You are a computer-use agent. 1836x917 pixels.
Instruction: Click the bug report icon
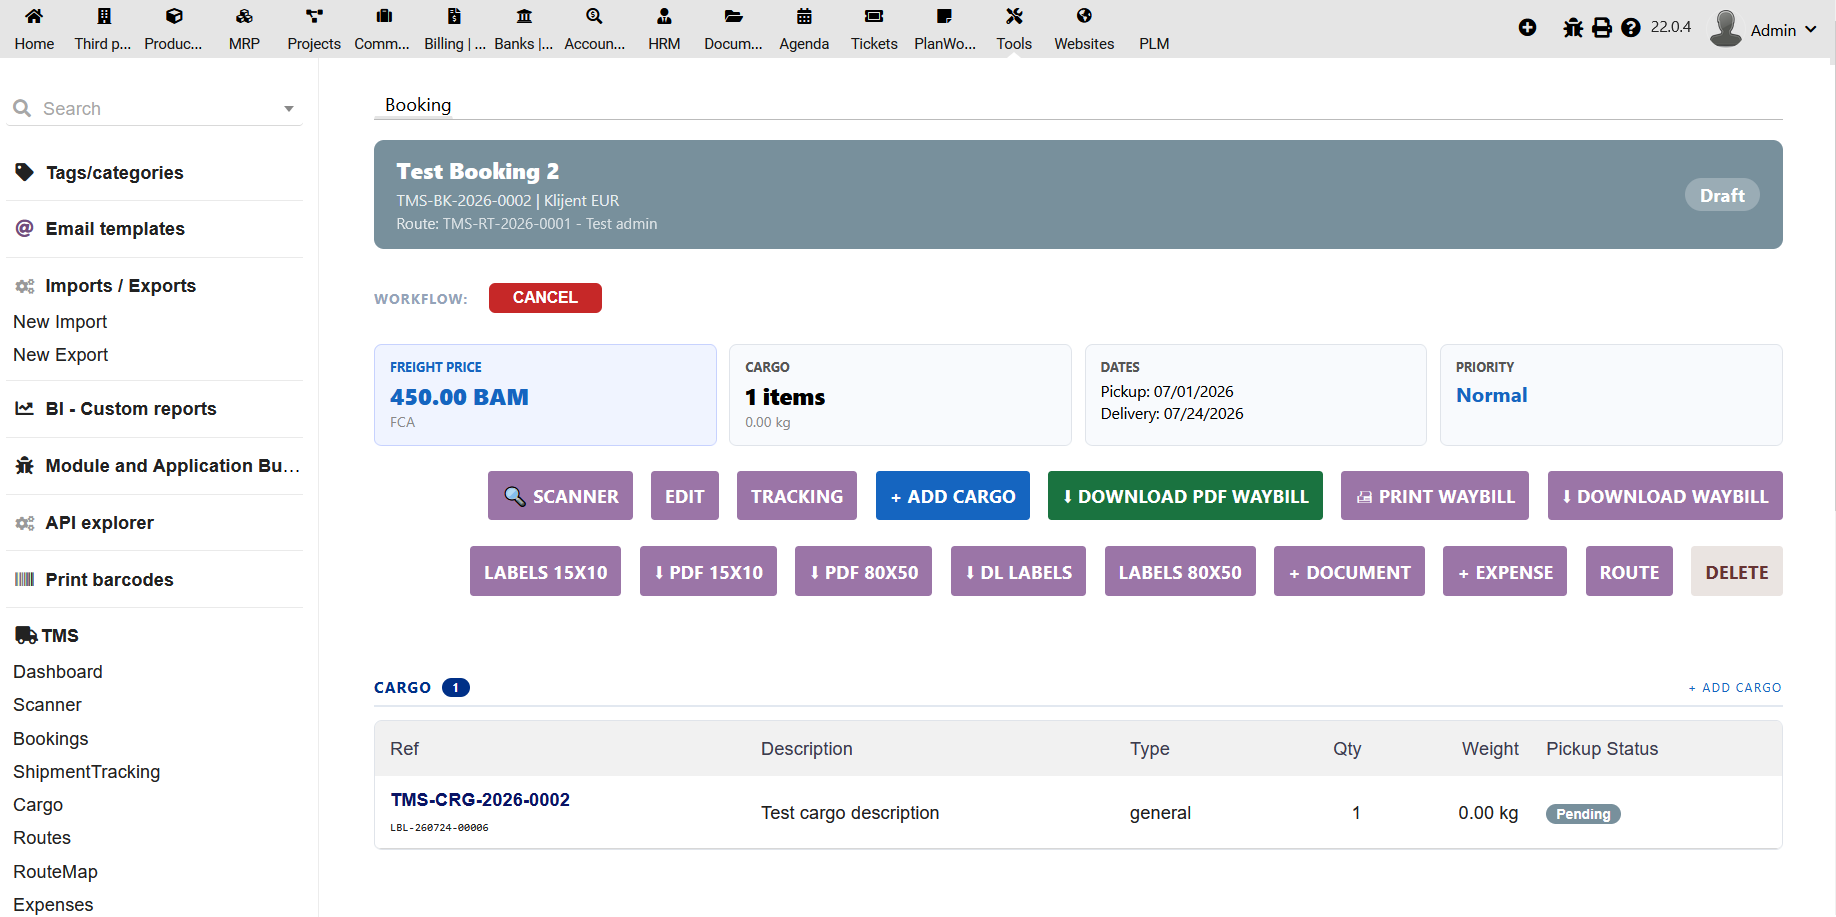coord(1573,28)
